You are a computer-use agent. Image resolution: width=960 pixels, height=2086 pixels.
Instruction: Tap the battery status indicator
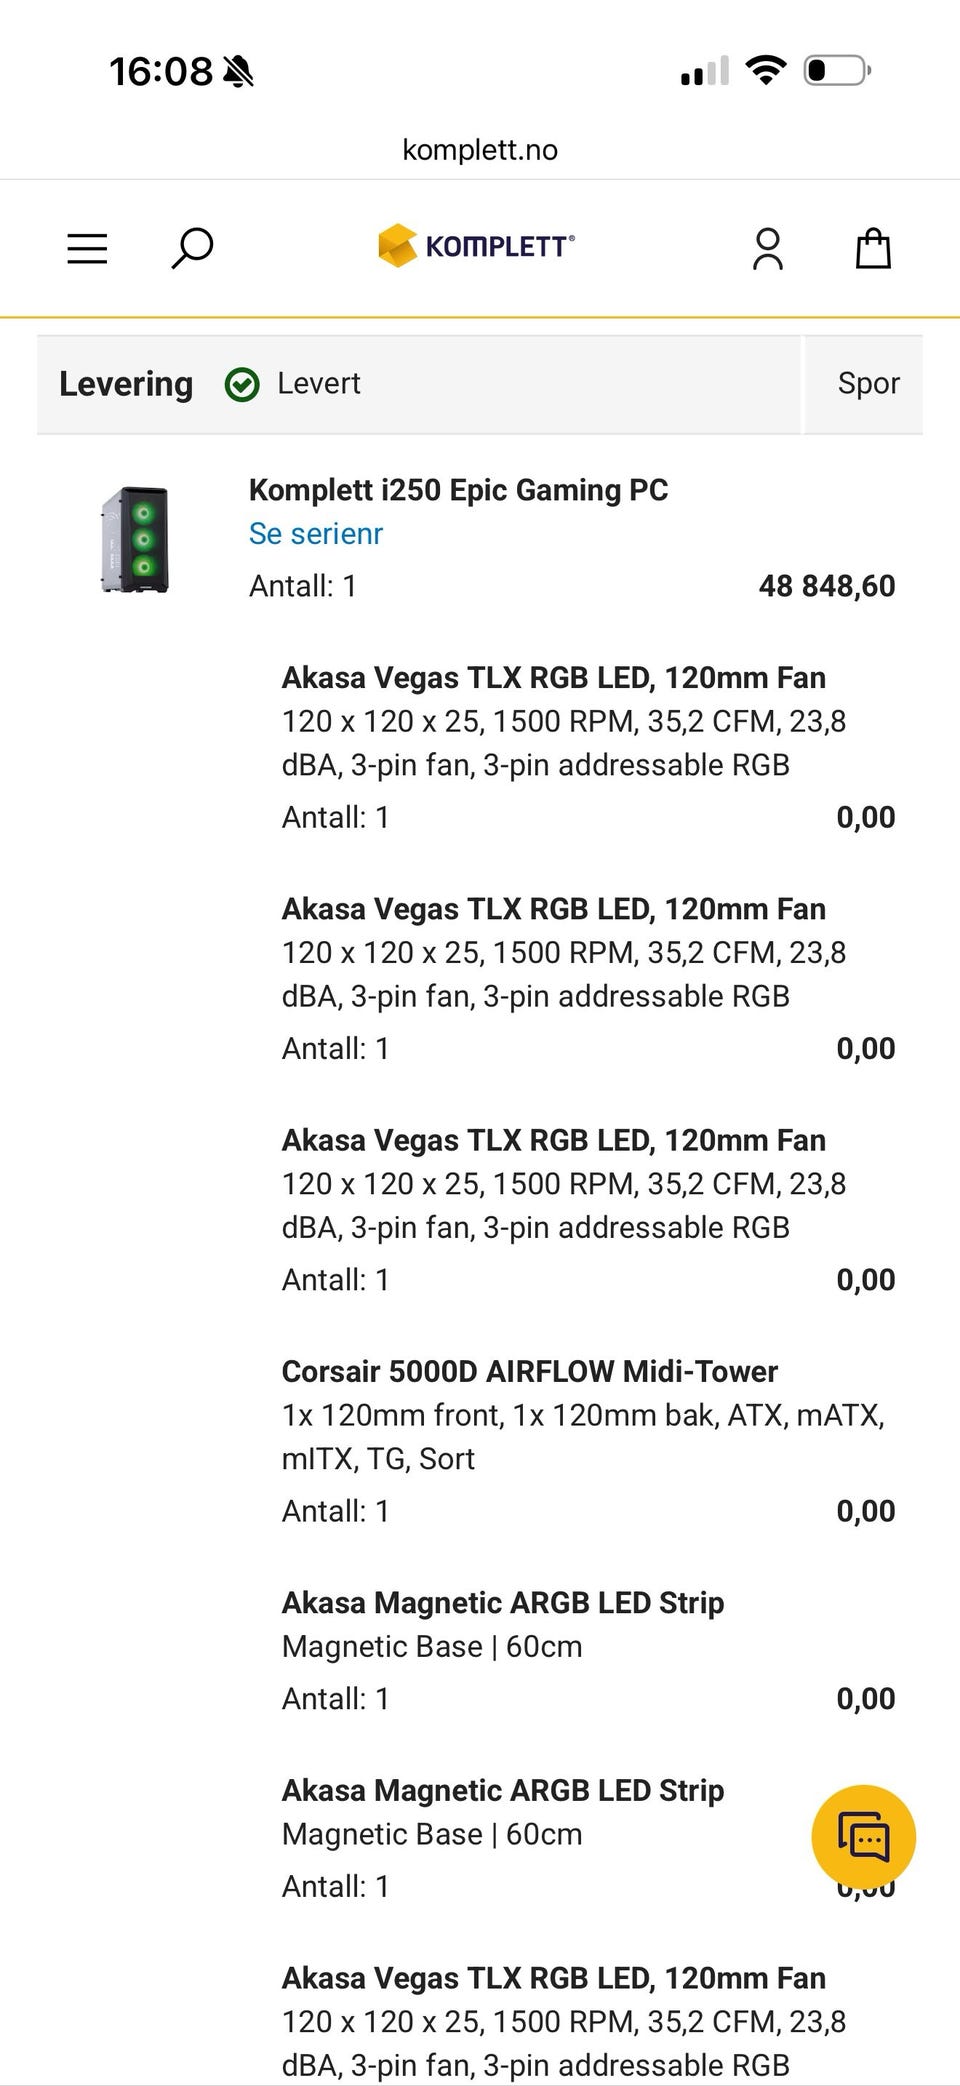coord(838,70)
